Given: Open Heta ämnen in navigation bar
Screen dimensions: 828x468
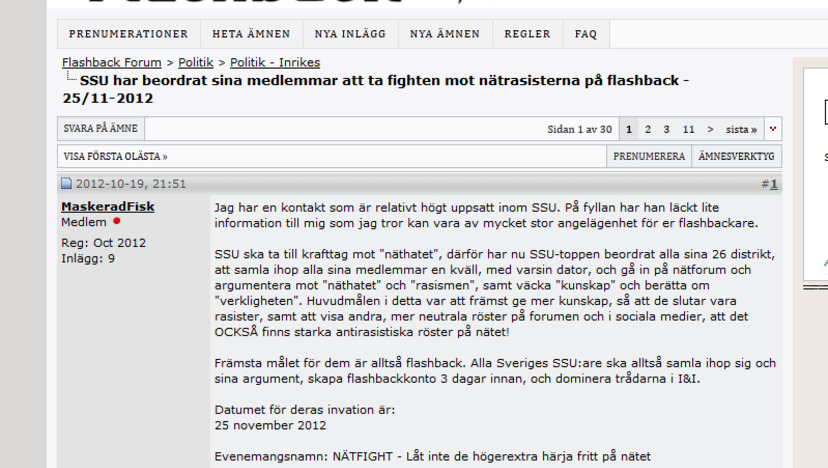Looking at the screenshot, I should (x=251, y=34).
